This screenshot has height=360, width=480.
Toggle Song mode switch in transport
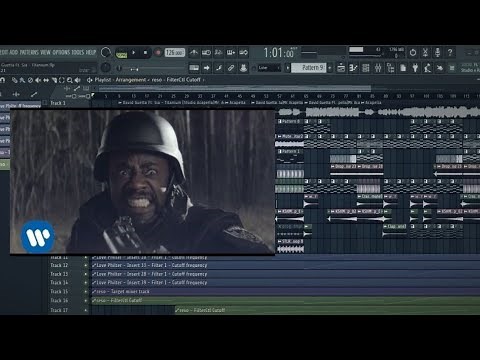coord(121,53)
